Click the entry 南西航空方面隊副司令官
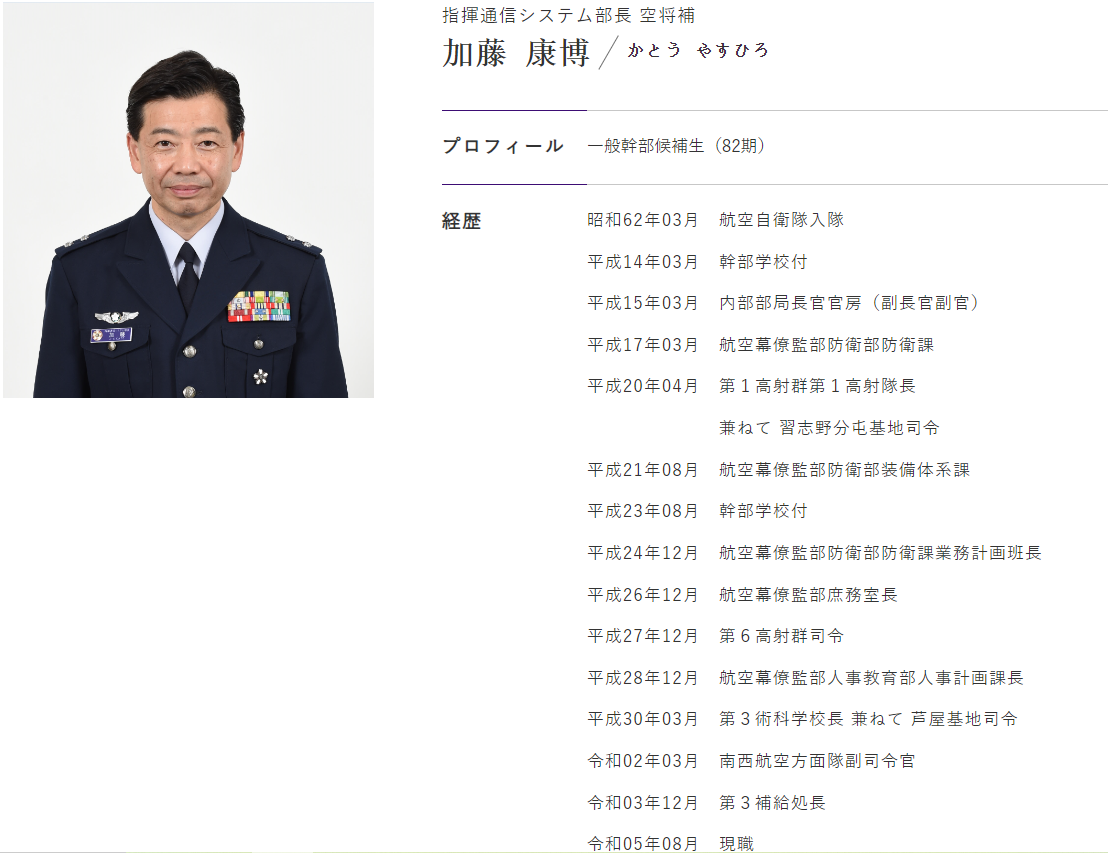 (818, 761)
